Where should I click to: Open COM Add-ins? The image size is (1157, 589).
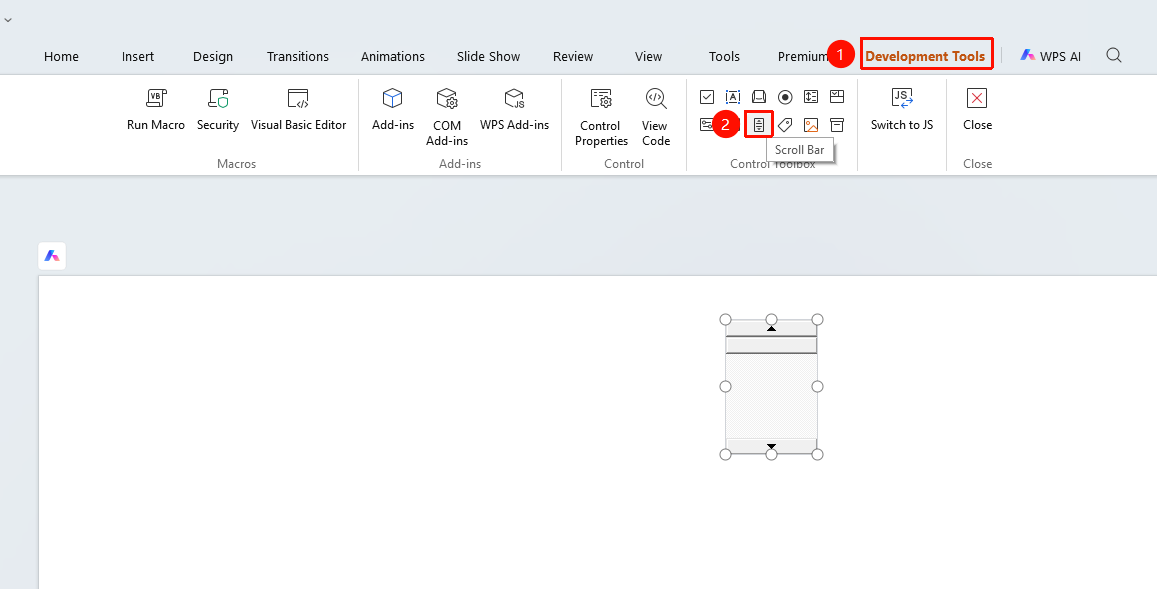(x=446, y=117)
